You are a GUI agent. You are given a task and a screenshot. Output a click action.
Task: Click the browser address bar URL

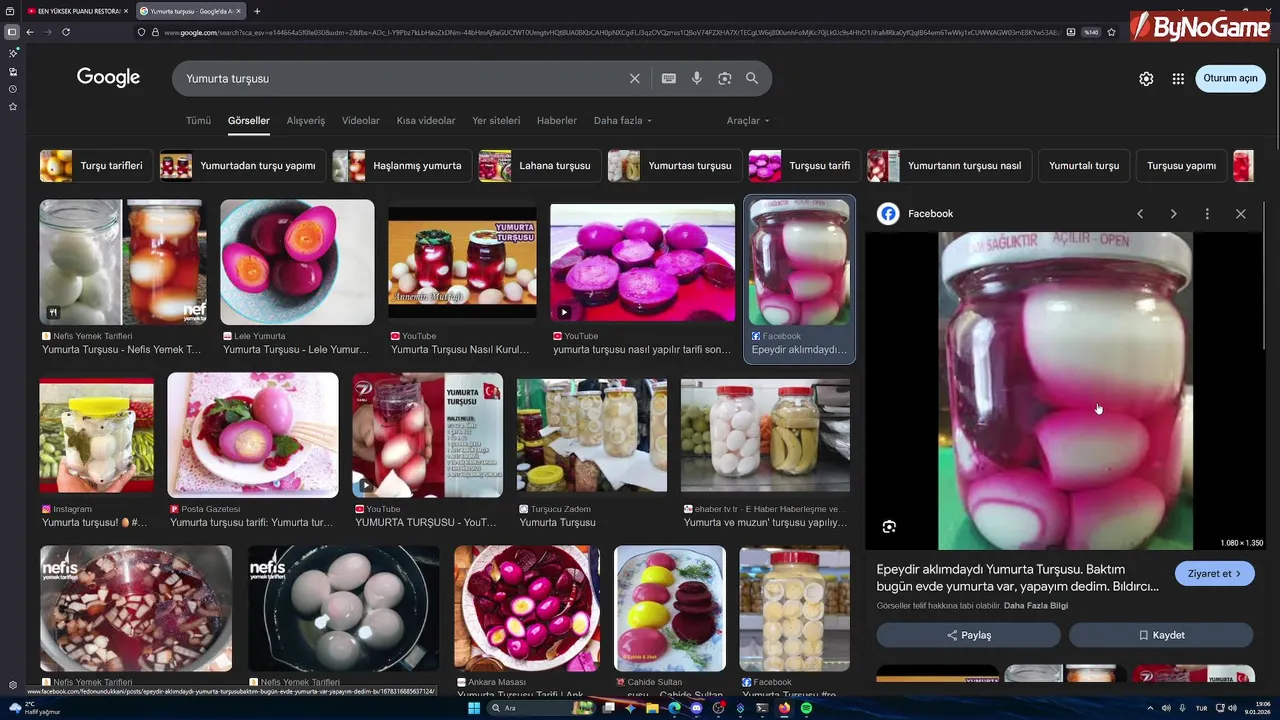pos(610,32)
